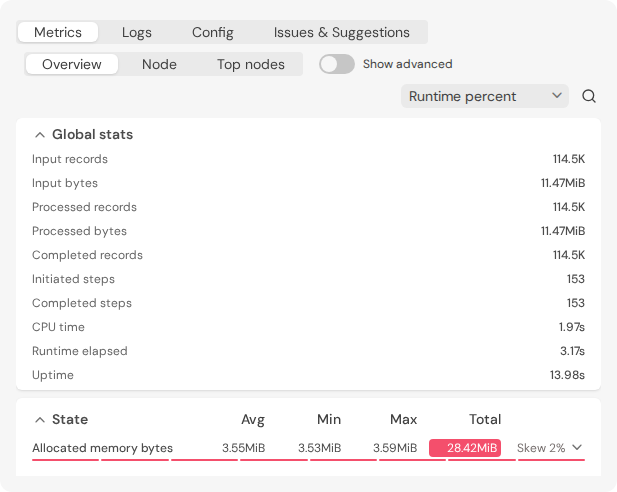Select the Node sub-tab
This screenshot has height=492, width=617.
[x=159, y=64]
